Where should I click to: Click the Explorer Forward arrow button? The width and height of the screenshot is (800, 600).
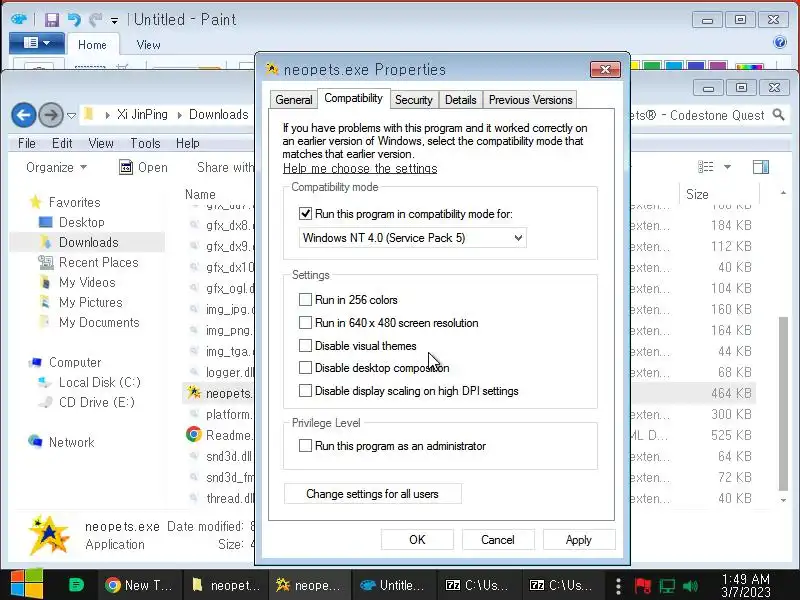[51, 115]
